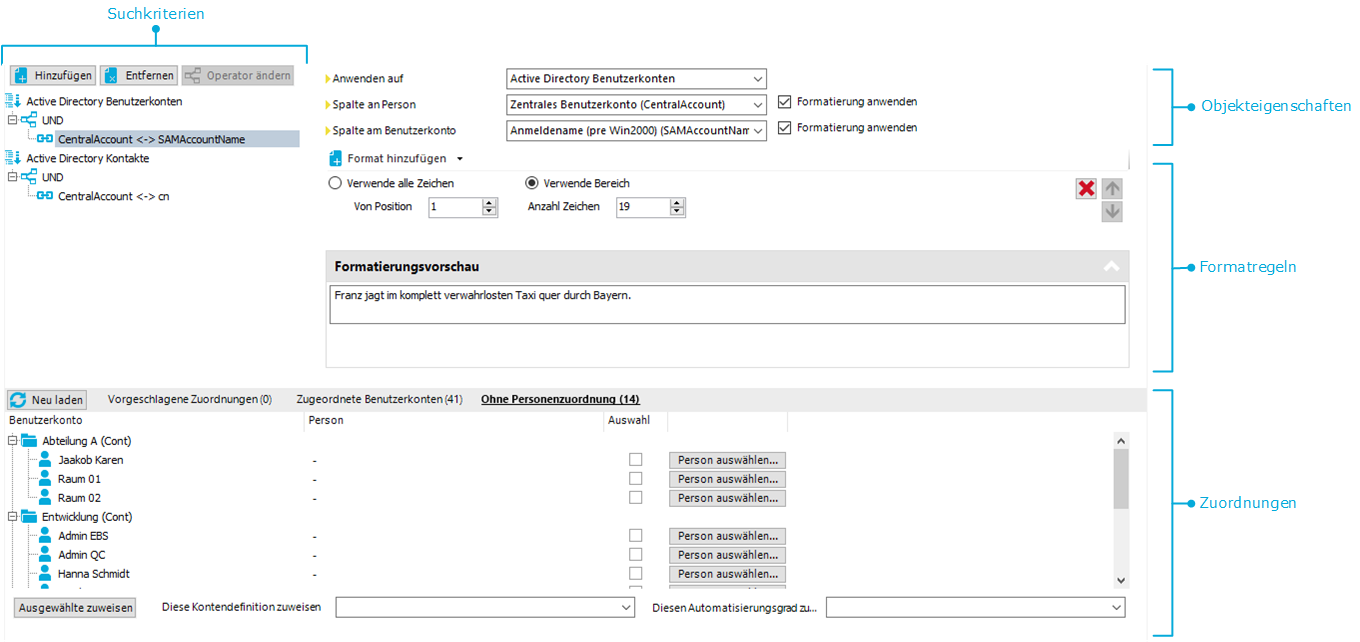Image resolution: width=1360 pixels, height=642 pixels.
Task: Click the Ausgewählte zuweisen button
Action: coord(75,608)
